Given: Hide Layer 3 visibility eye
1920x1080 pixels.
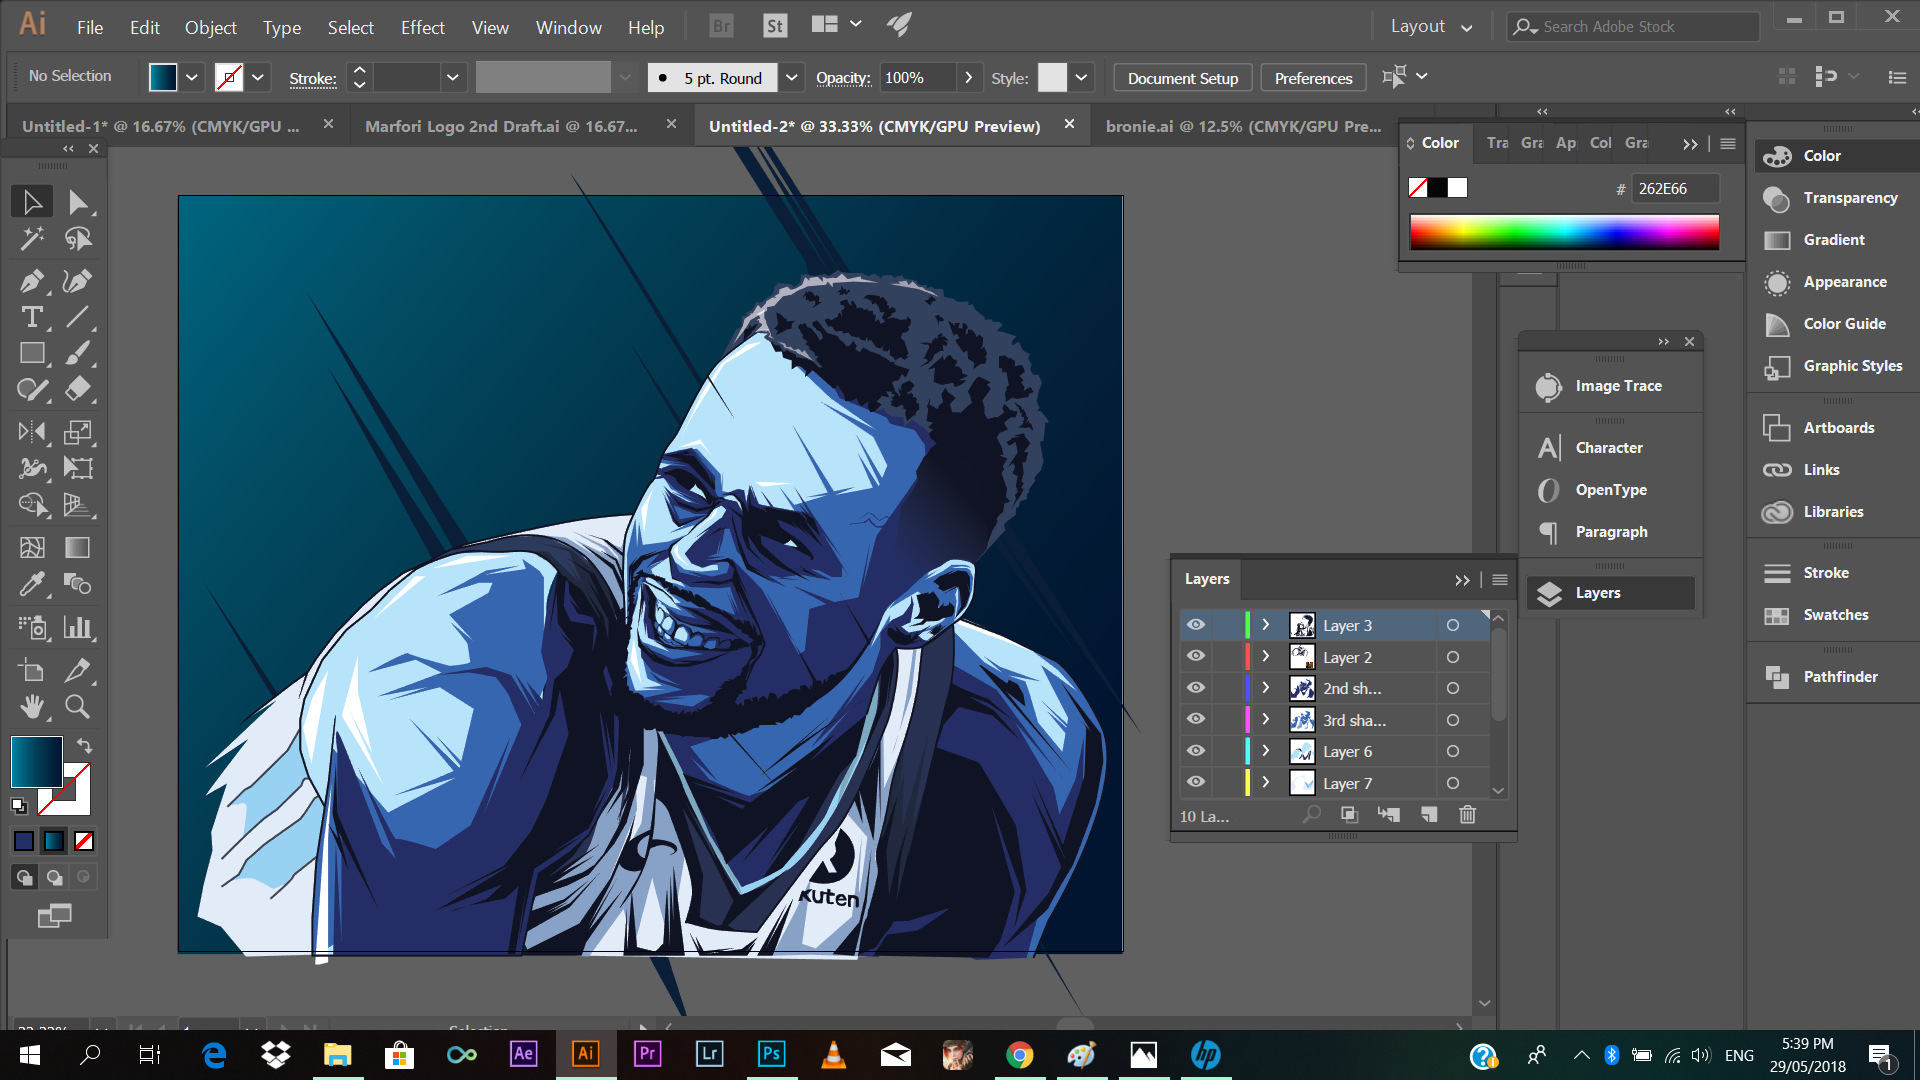Looking at the screenshot, I should (x=1196, y=625).
